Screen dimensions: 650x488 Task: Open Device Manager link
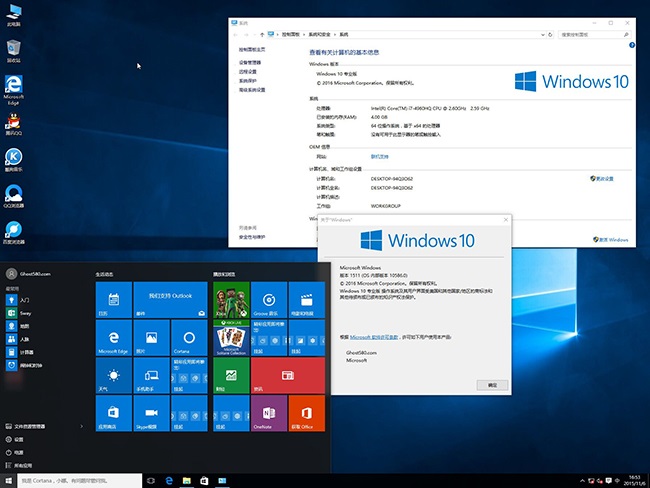pos(250,63)
